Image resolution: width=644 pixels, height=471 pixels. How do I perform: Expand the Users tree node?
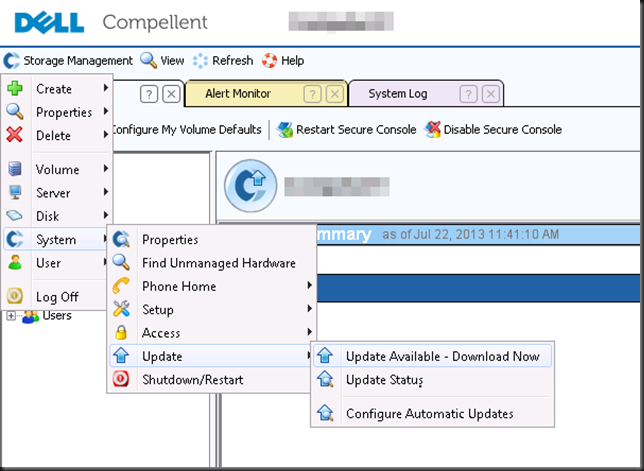point(11,316)
